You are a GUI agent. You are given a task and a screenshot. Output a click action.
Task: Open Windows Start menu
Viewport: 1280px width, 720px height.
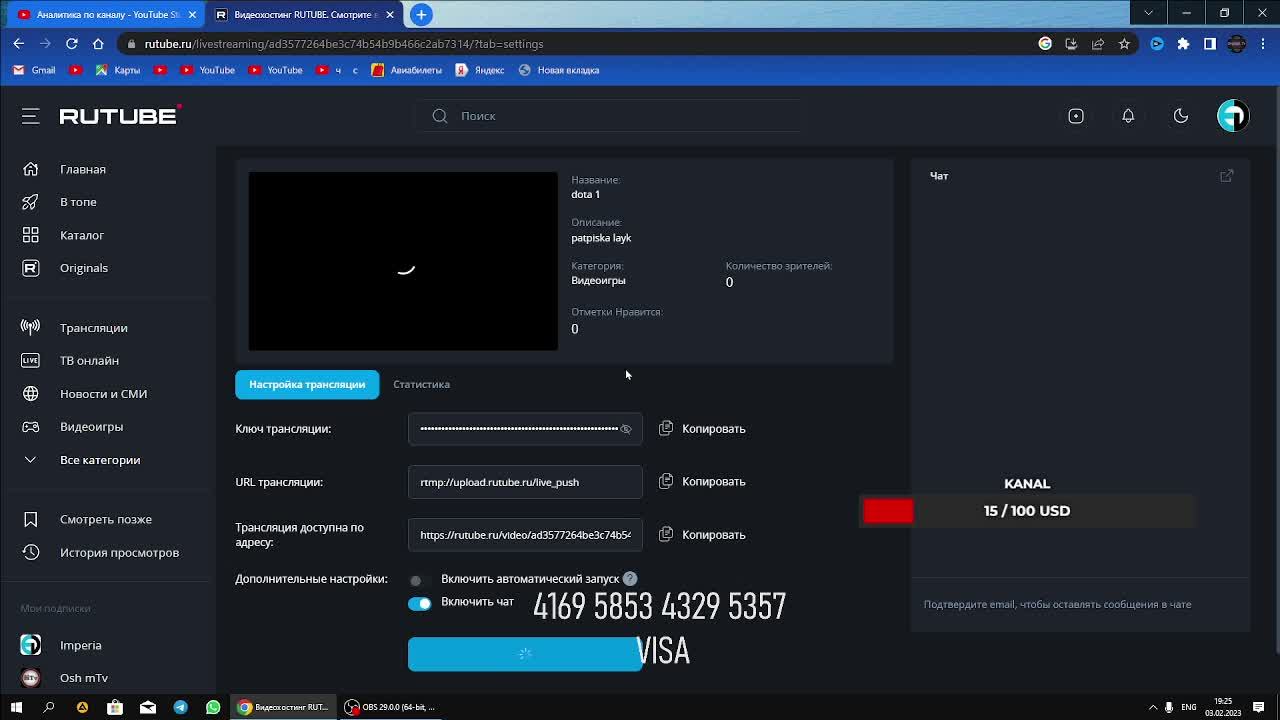click(x=16, y=707)
